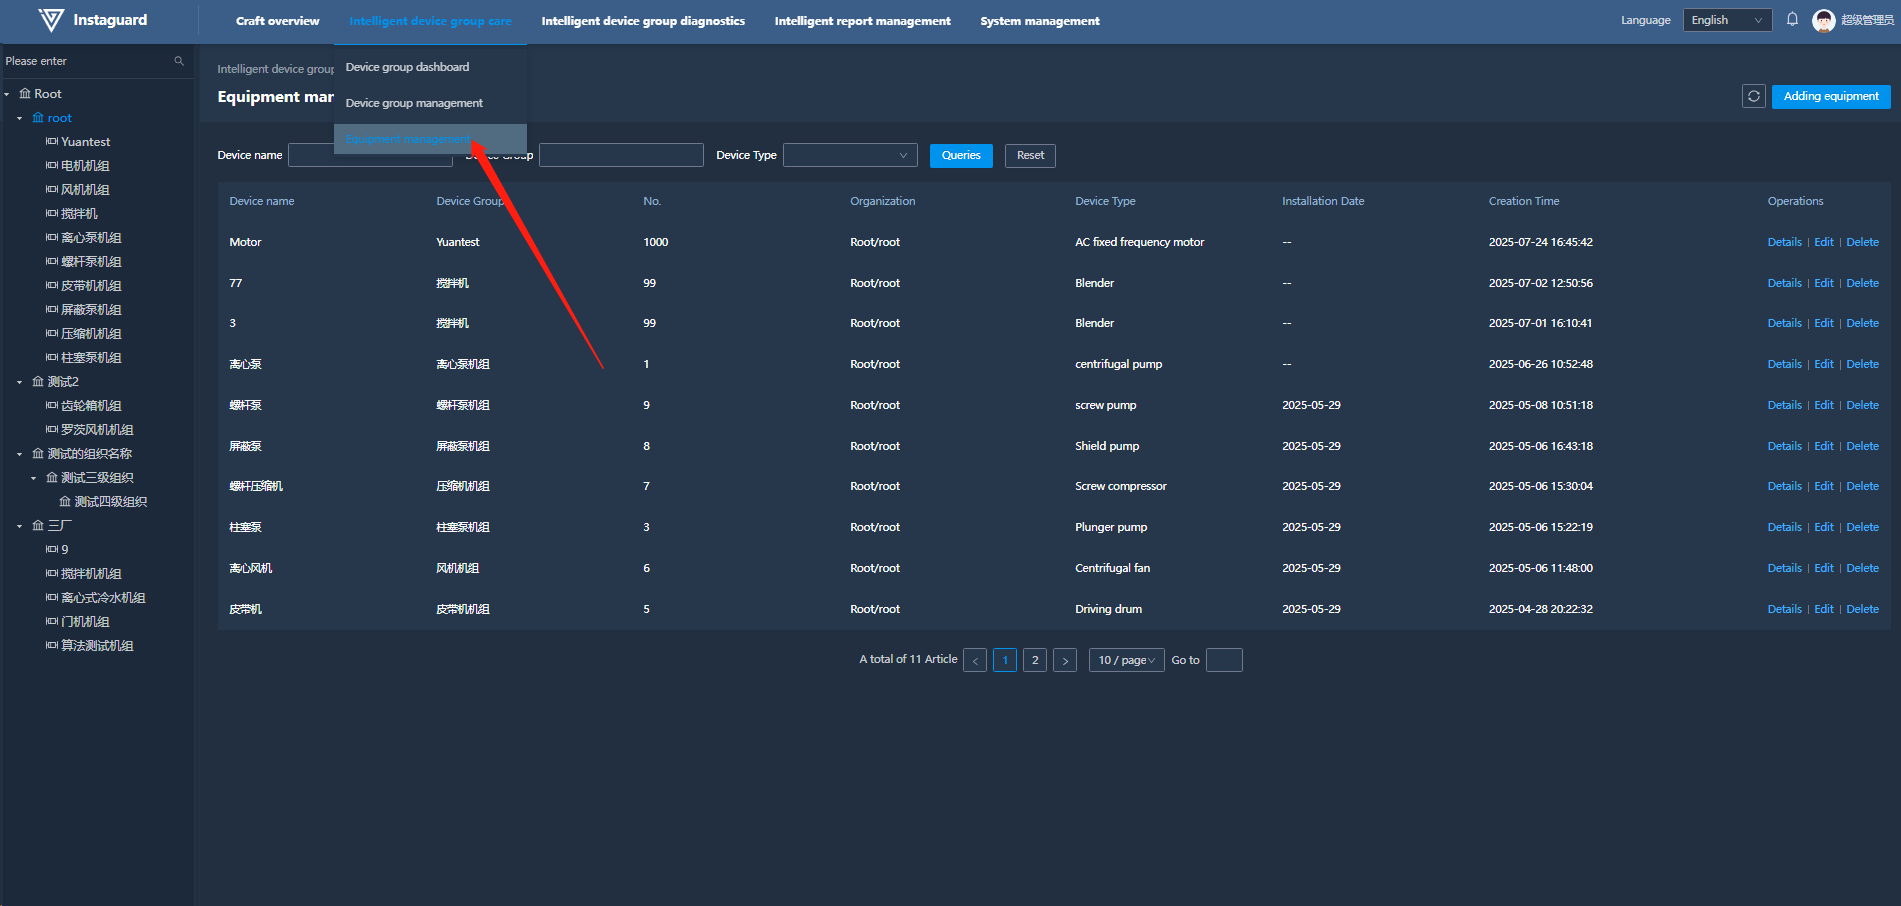Select the 螺杆泵机组 tree node
Viewport: 1901px width, 906px height.
(91, 262)
